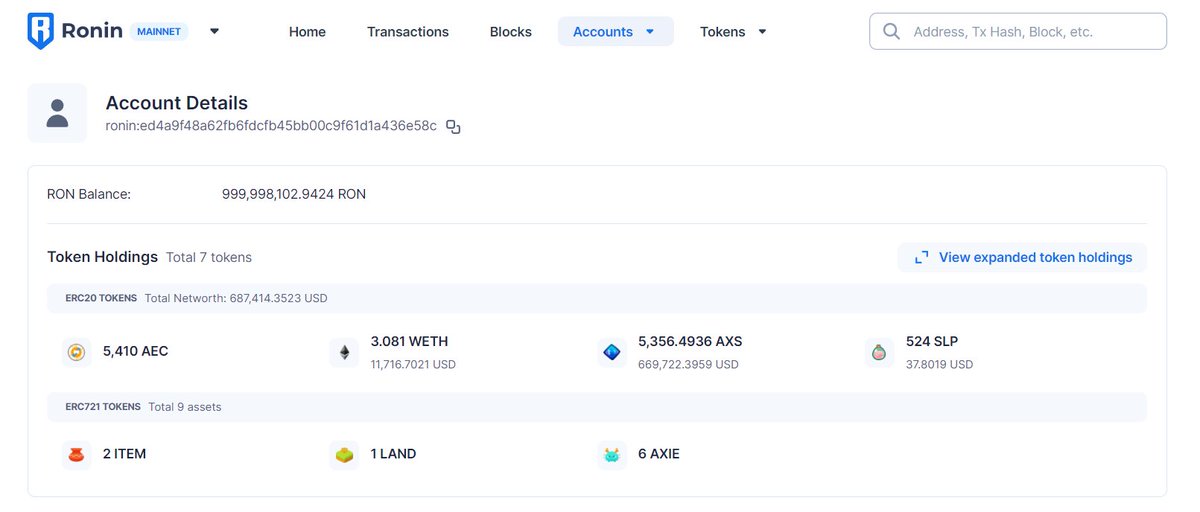This screenshot has width=1200, height=512.
Task: Click the 999,998,102.9424 RON balance value
Action: [x=294, y=194]
